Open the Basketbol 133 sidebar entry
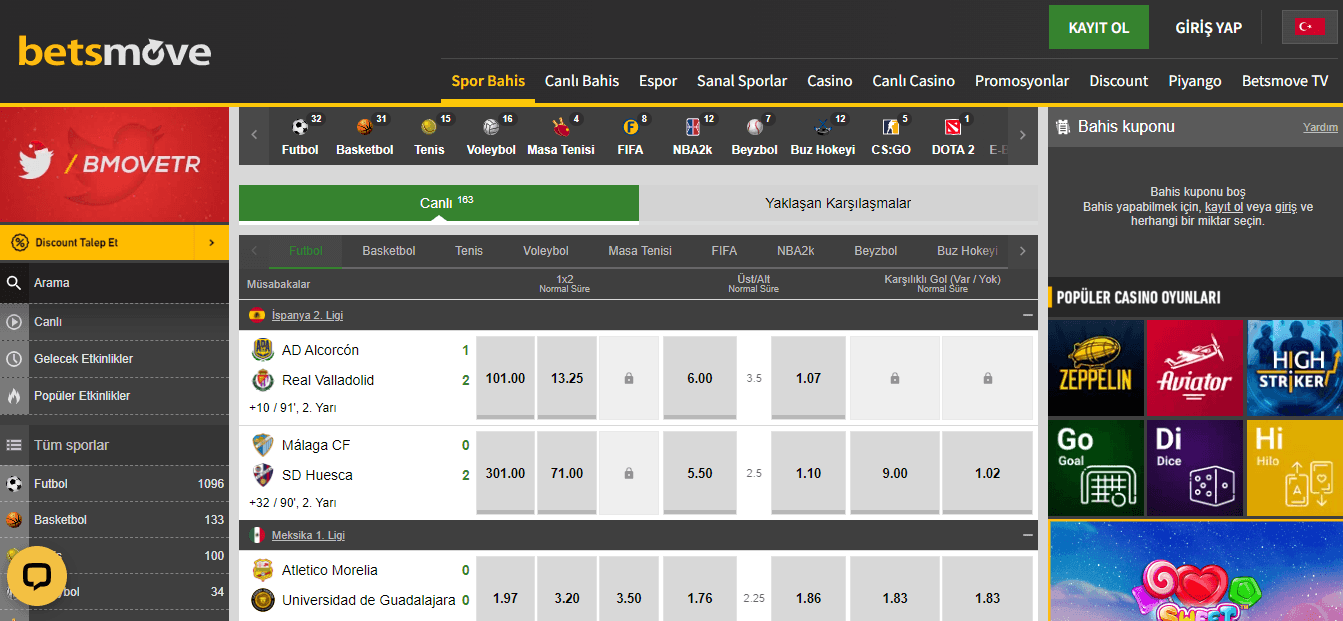This screenshot has width=1343, height=621. click(x=114, y=520)
